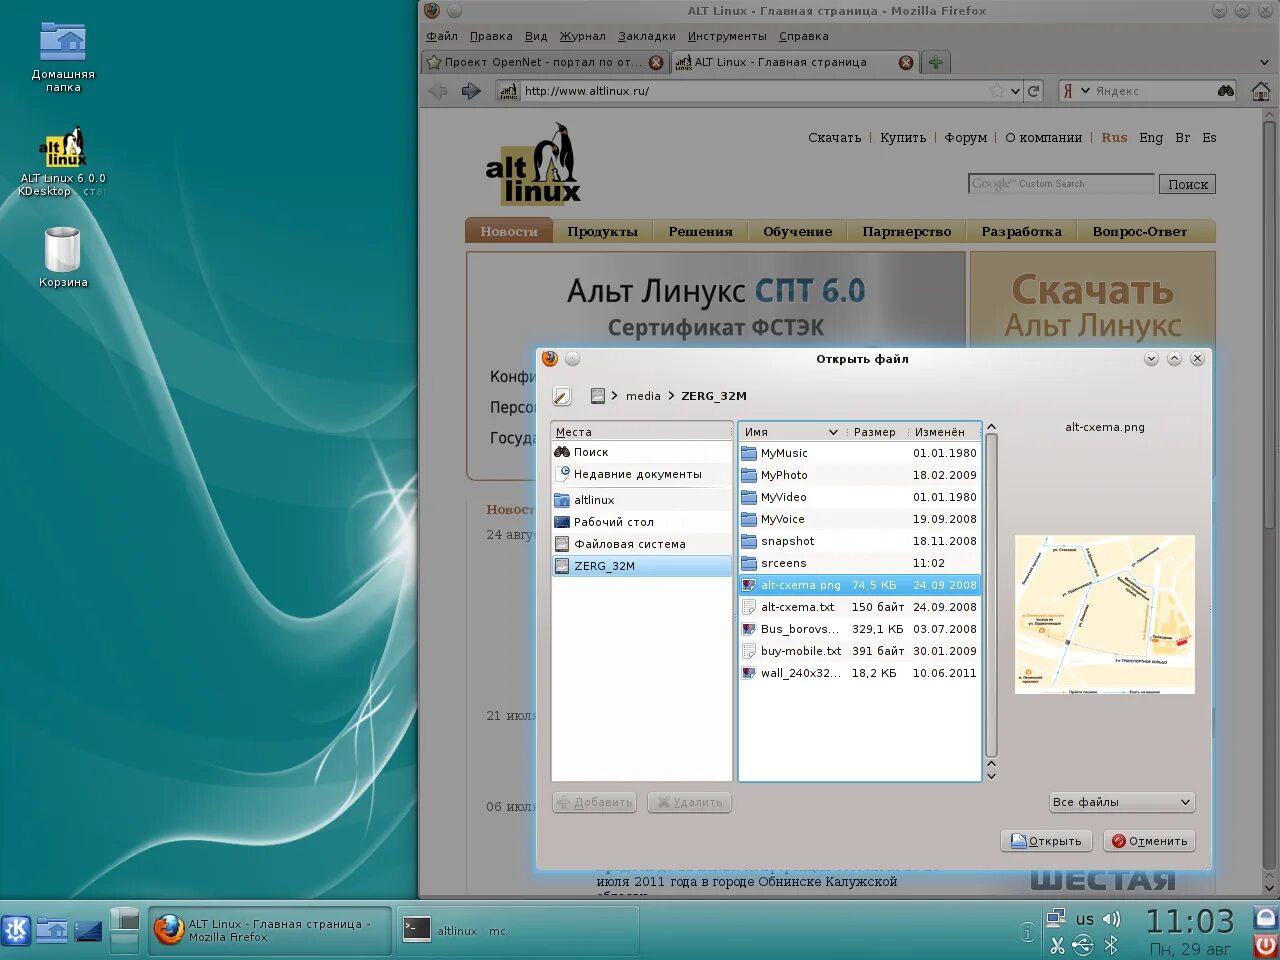
Task: Select the buy-mobile.txt file
Action: [x=860, y=651]
